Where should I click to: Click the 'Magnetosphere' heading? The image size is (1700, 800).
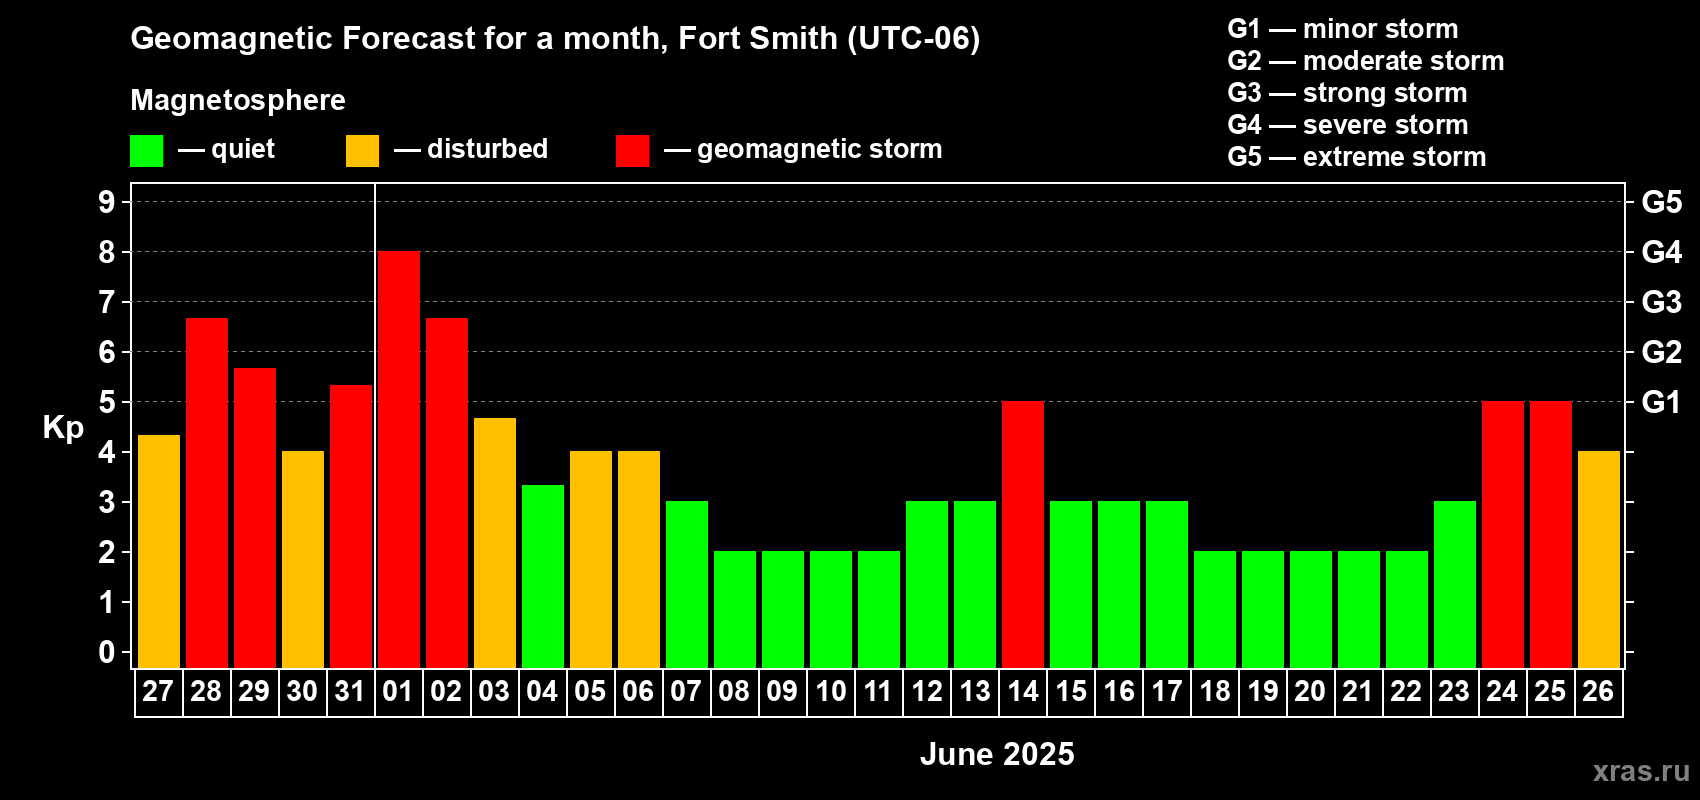point(238,100)
